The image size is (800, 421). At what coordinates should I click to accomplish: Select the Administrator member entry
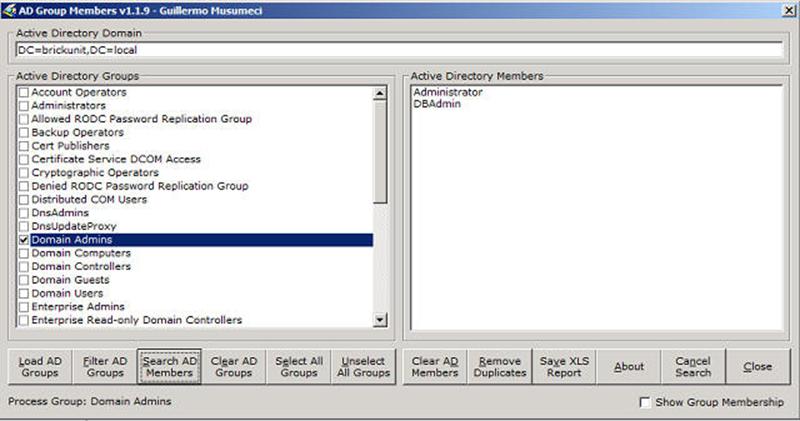[x=447, y=92]
